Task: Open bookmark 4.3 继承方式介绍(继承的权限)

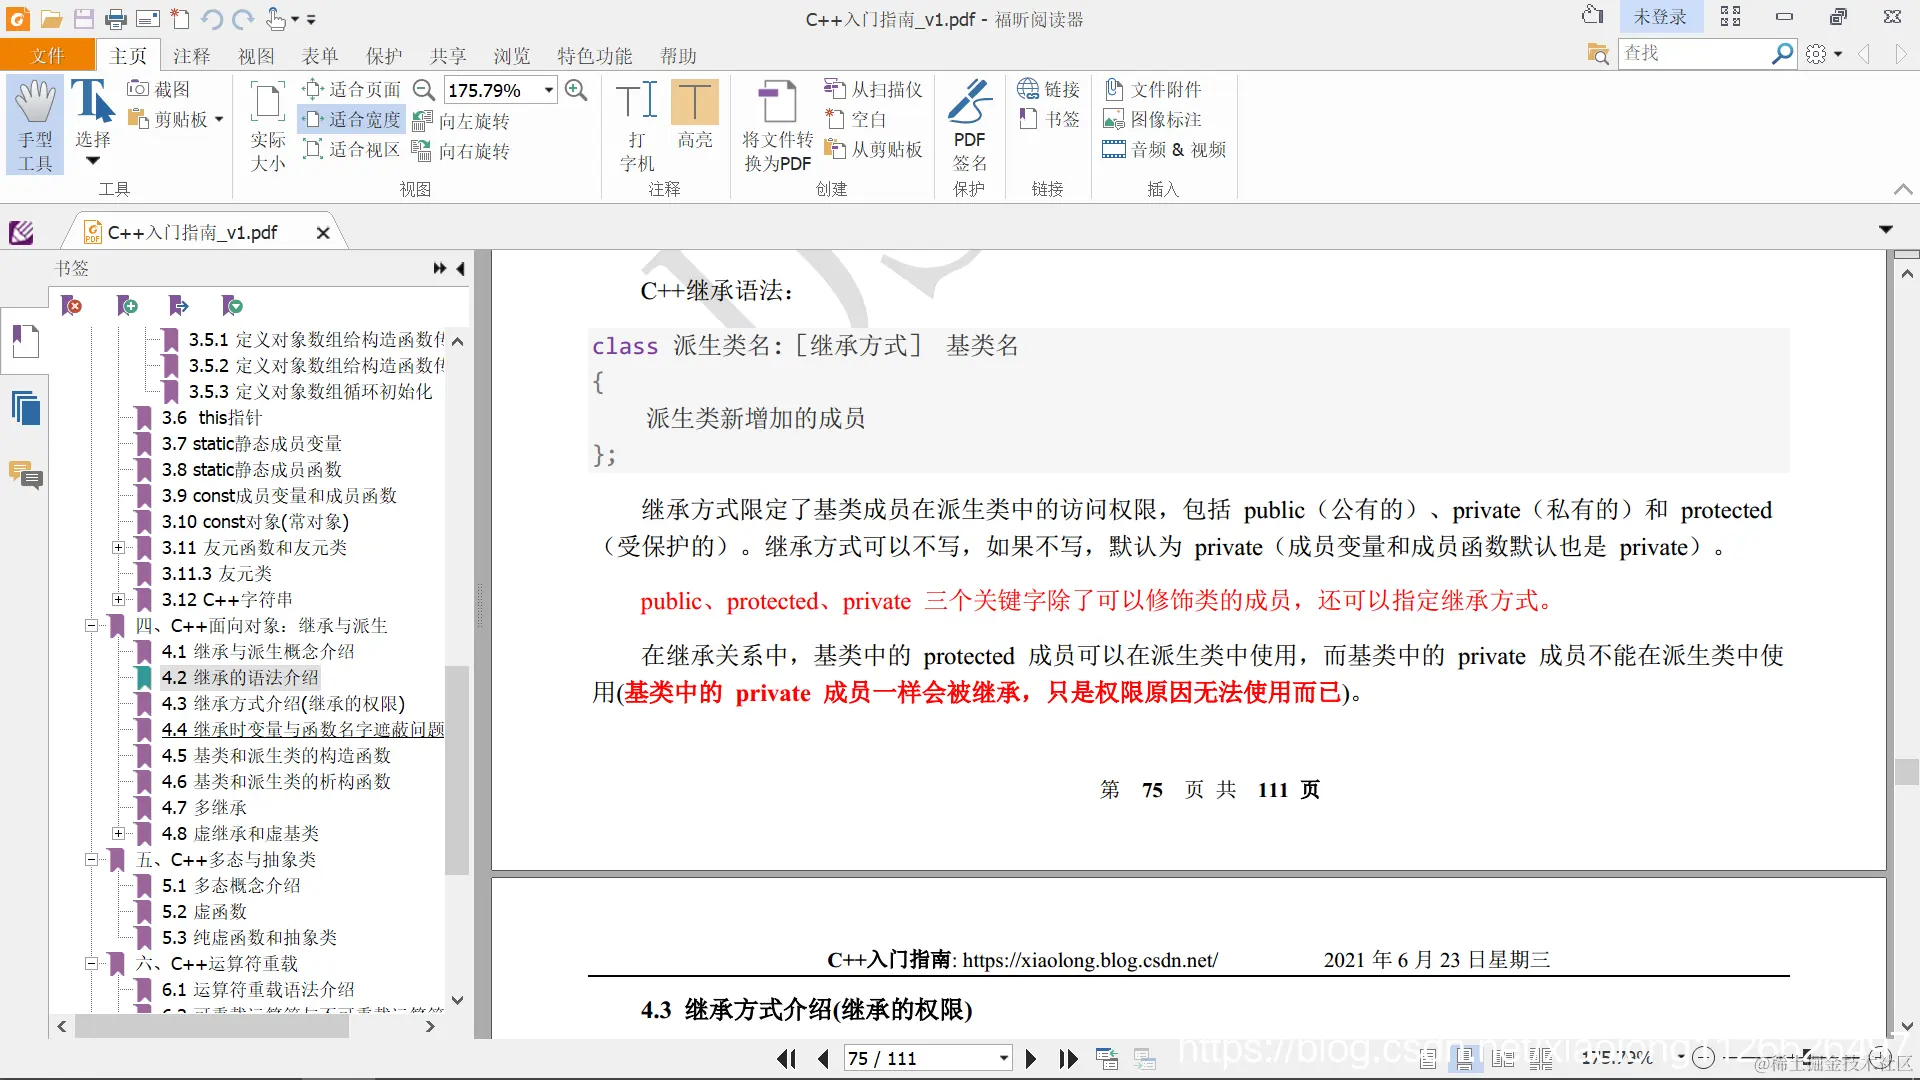Action: [x=283, y=703]
